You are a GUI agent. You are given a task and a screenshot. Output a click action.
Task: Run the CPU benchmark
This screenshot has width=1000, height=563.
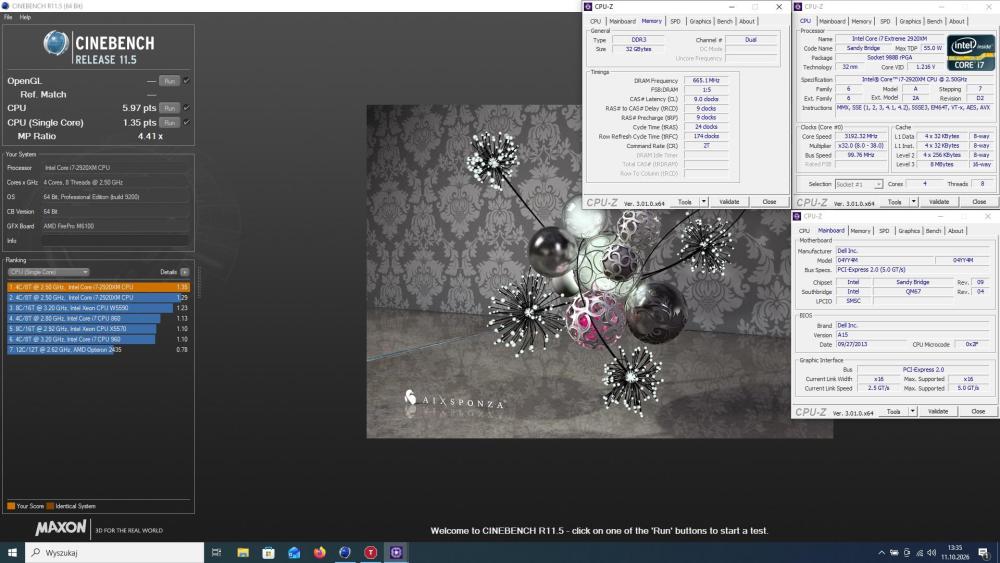(x=169, y=108)
